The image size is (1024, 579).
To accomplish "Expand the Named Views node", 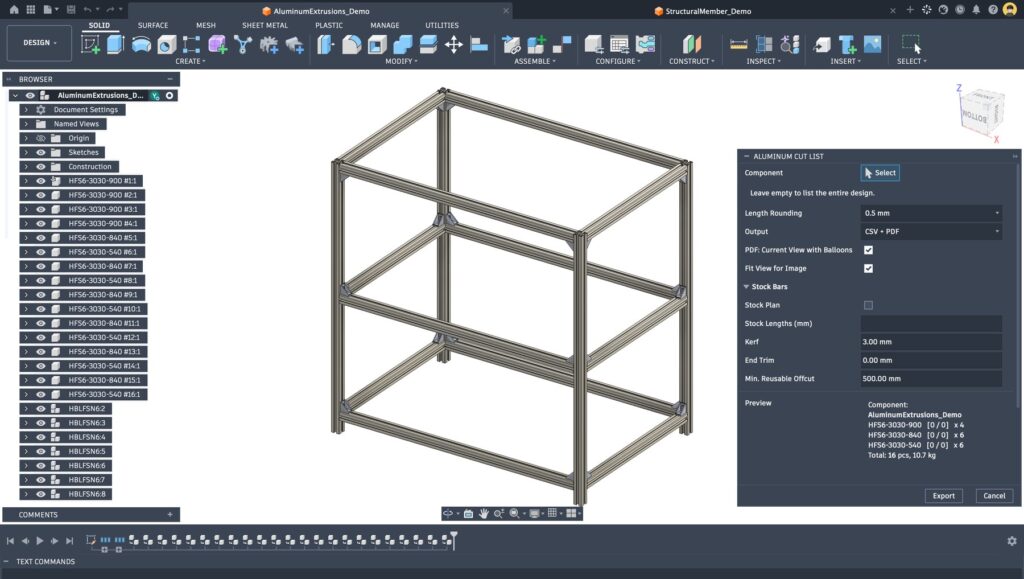I will point(26,124).
